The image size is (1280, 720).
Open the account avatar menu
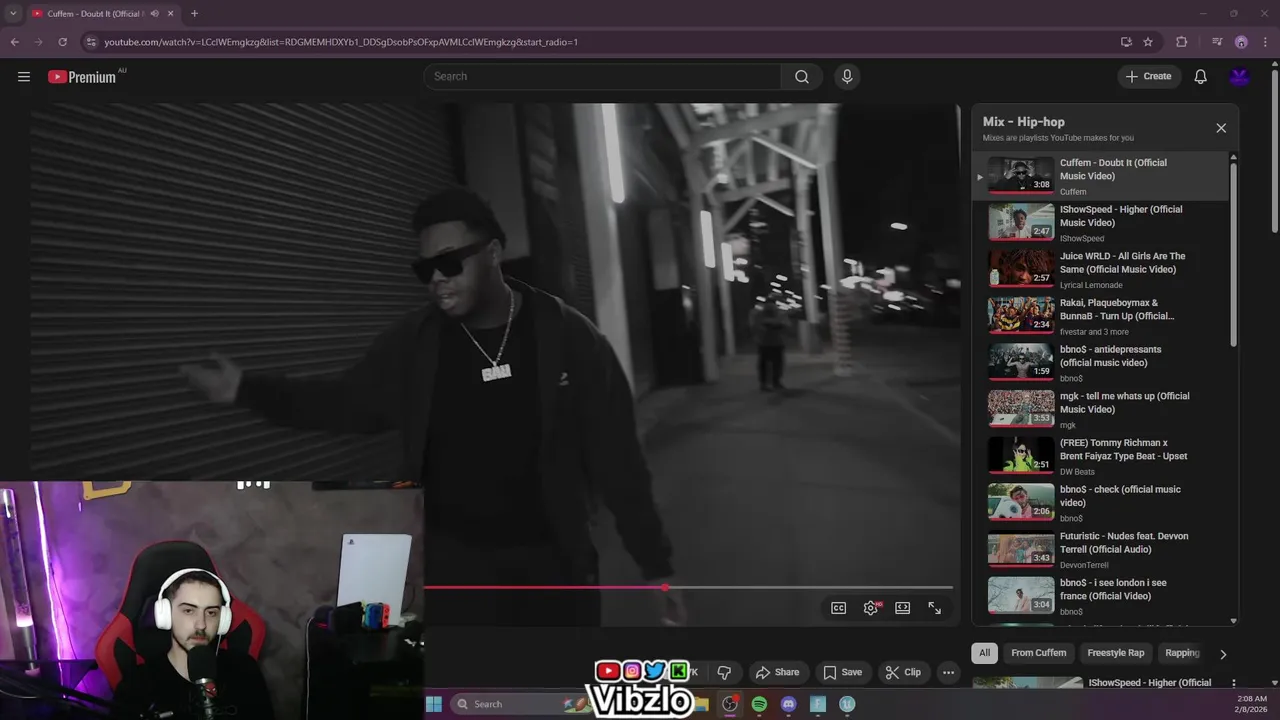pos(1239,77)
